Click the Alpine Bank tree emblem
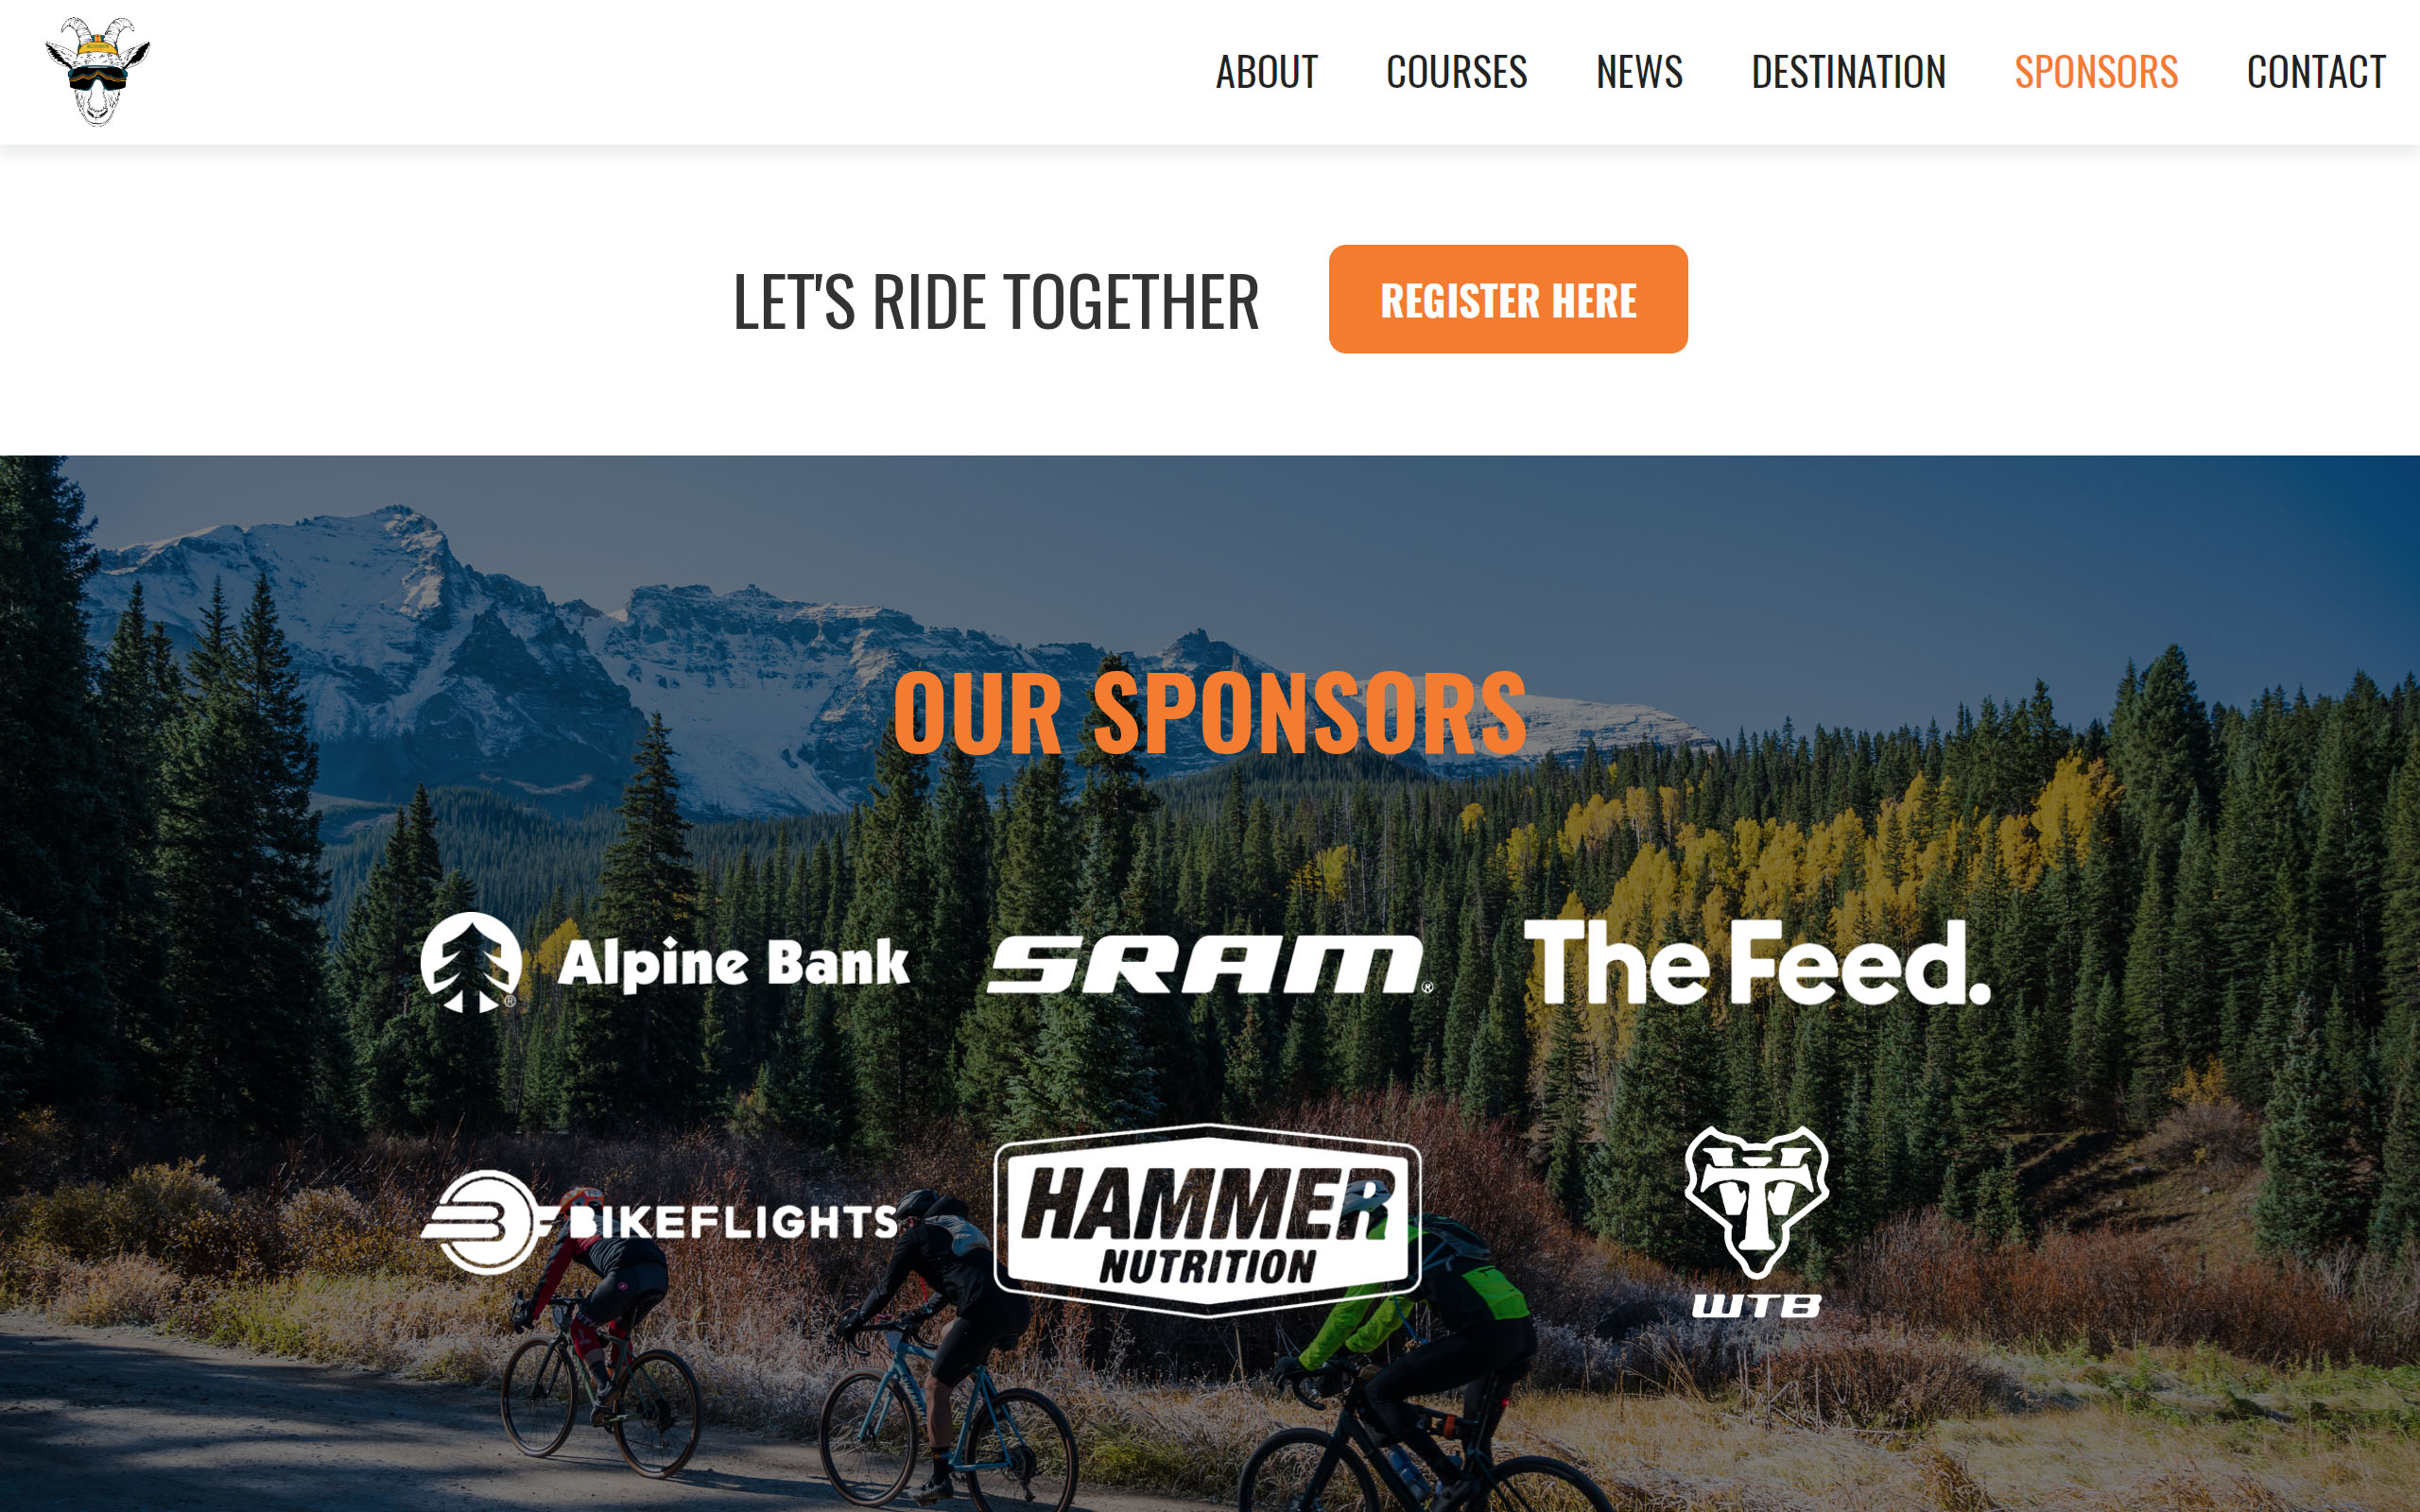The image size is (2420, 1512). tap(471, 962)
